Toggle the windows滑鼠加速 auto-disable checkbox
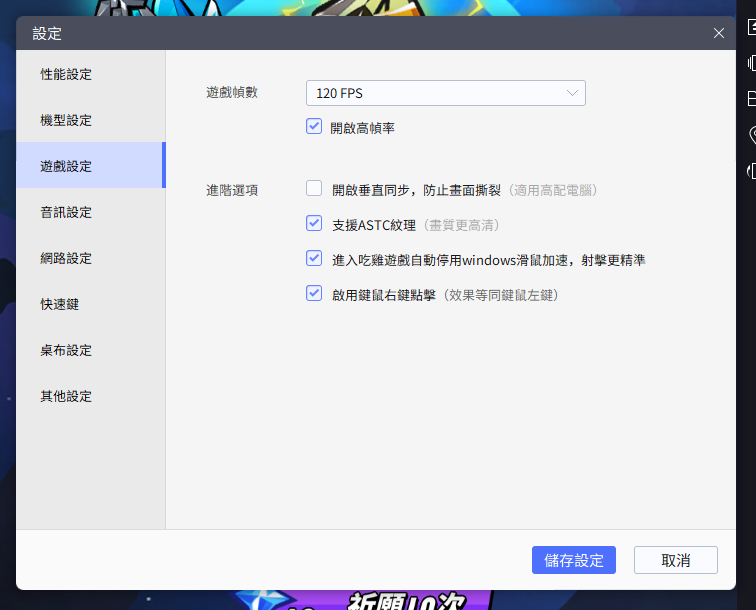Viewport: 756px width, 610px height. [314, 258]
